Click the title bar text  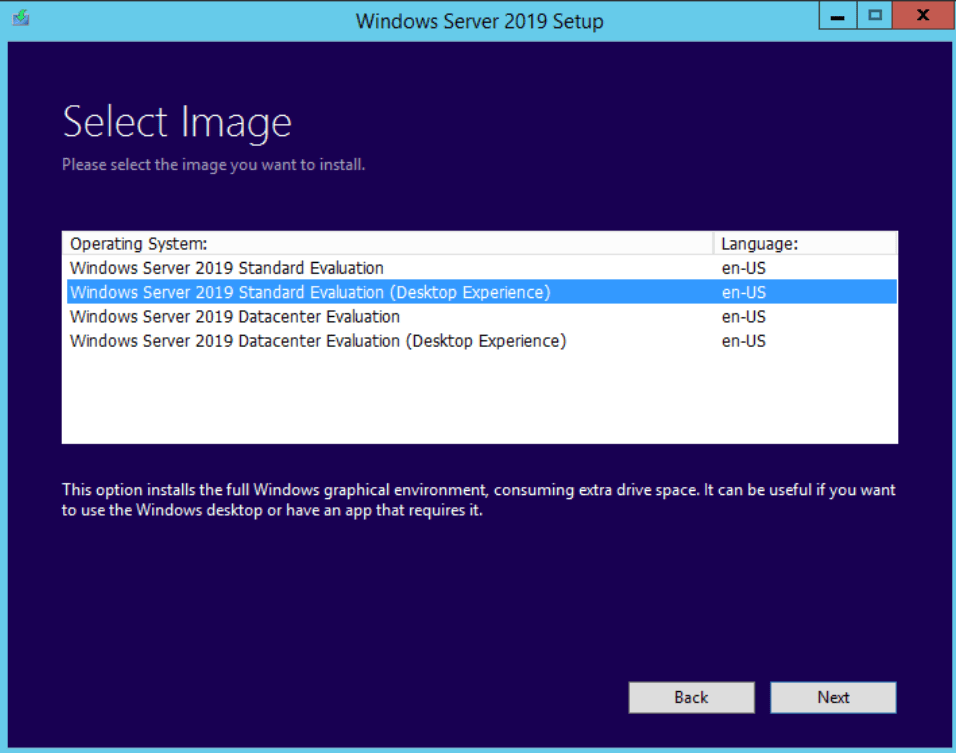[479, 20]
